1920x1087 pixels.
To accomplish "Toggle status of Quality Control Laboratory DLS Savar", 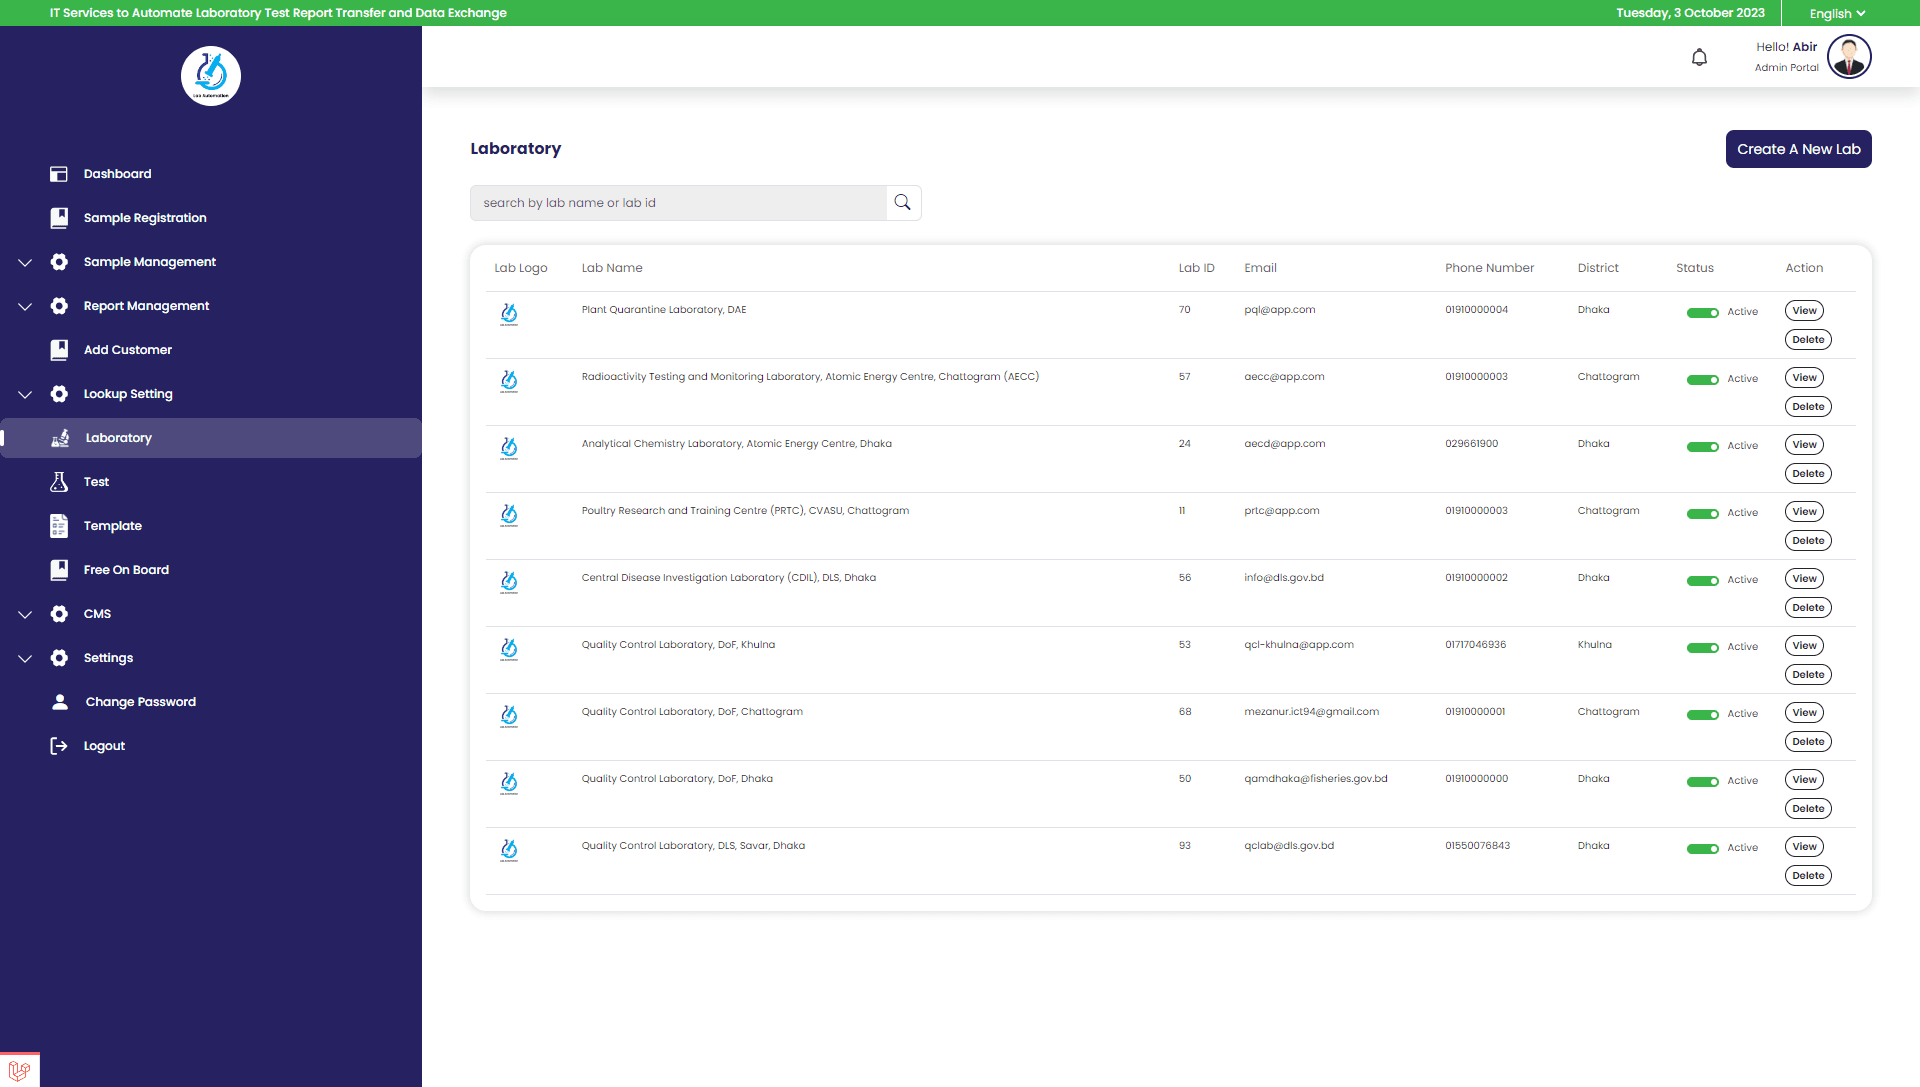I will tap(1702, 849).
